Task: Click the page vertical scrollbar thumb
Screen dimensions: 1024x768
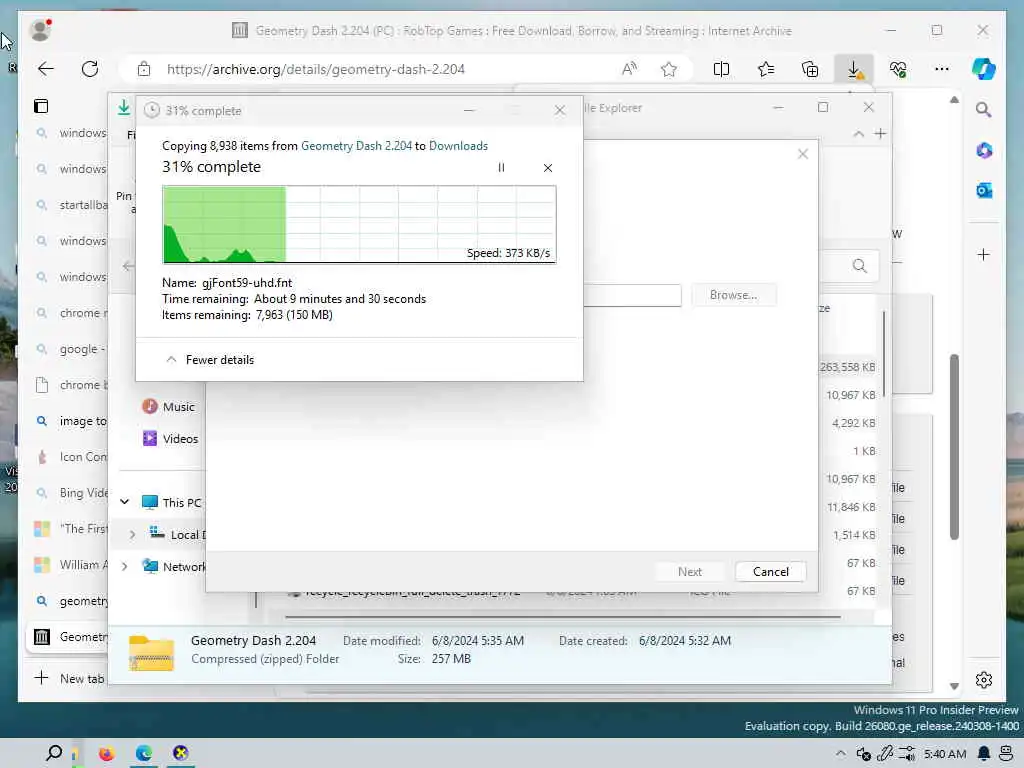Action: (954, 447)
